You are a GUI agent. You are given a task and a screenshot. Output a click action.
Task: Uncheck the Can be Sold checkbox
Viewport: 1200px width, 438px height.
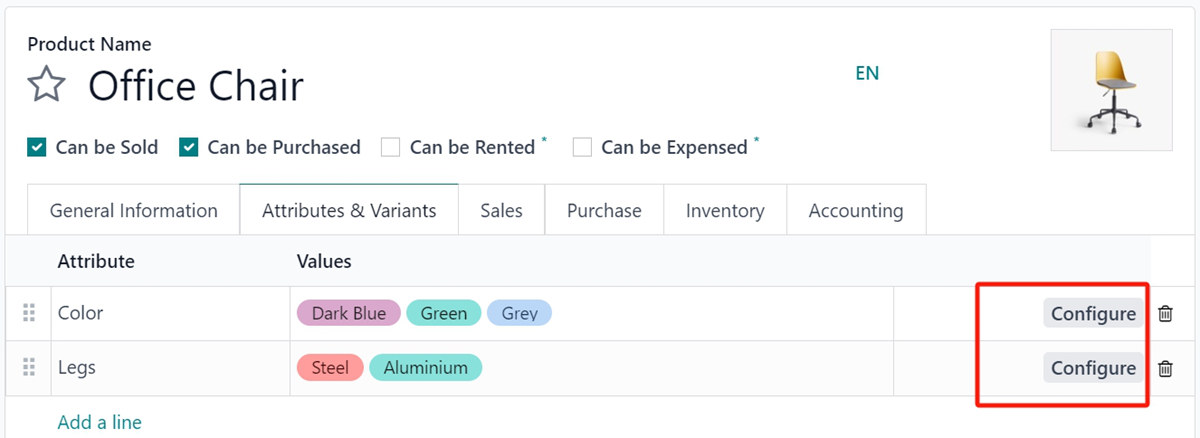37,148
